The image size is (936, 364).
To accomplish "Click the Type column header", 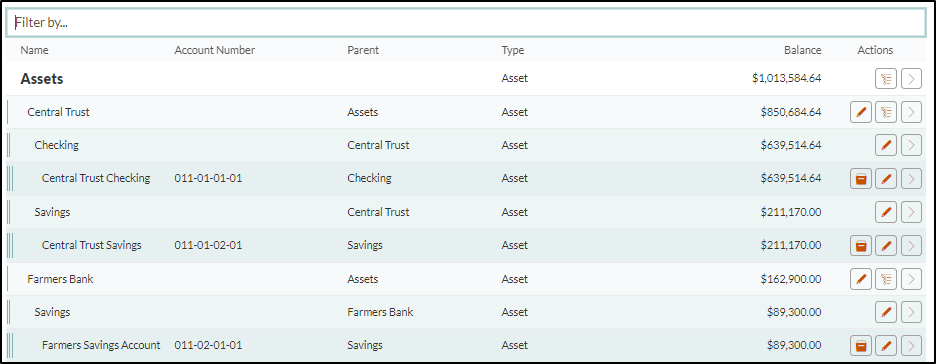I will point(513,50).
